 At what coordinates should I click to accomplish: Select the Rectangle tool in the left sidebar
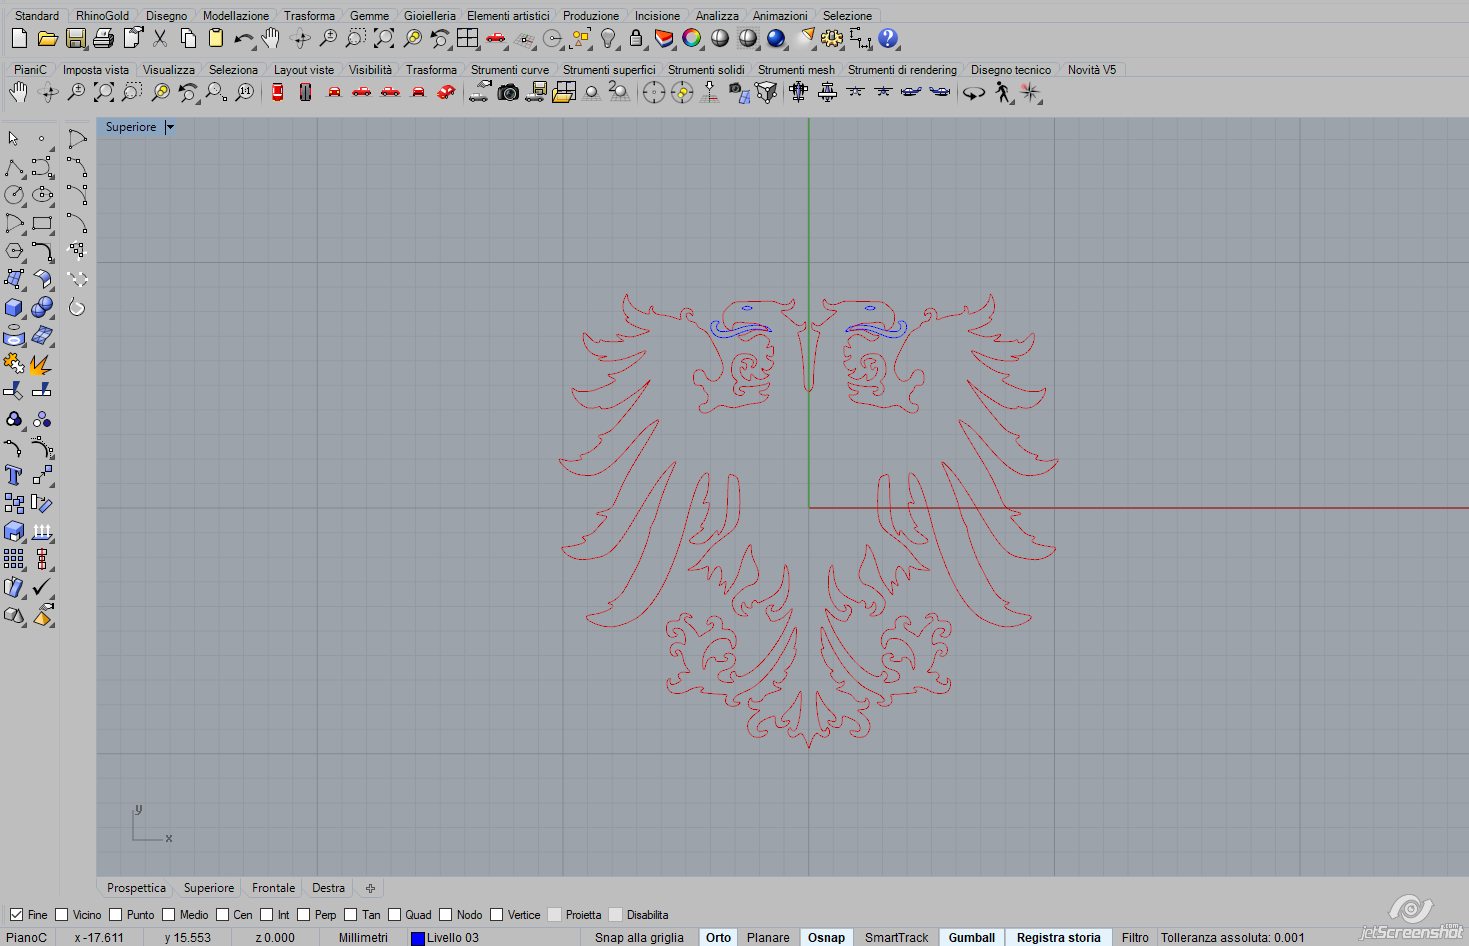point(42,223)
